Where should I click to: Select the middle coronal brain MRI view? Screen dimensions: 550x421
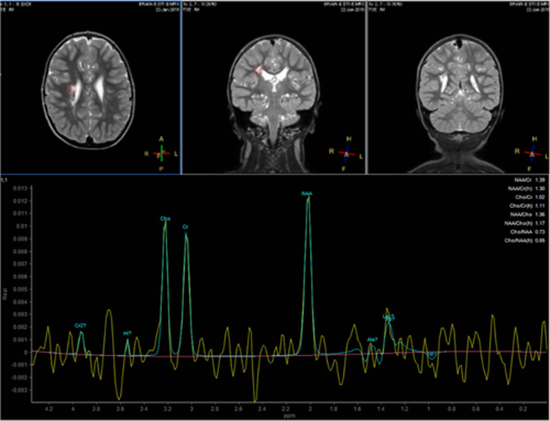274,87
